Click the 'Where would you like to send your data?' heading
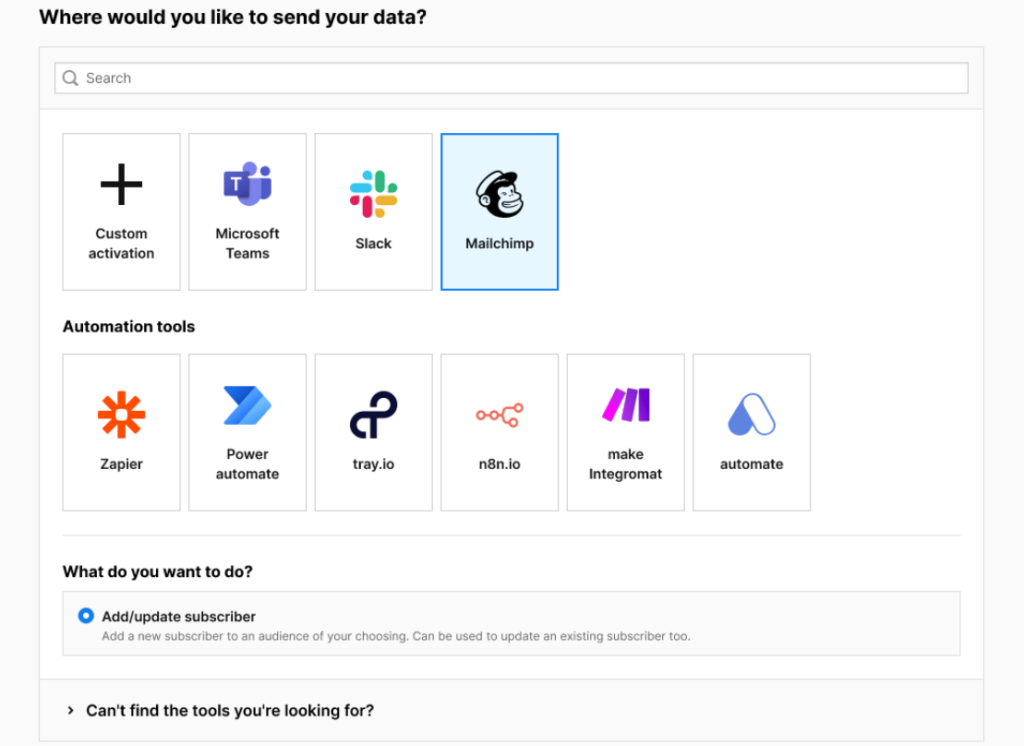Image resolution: width=1024 pixels, height=746 pixels. pos(232,17)
